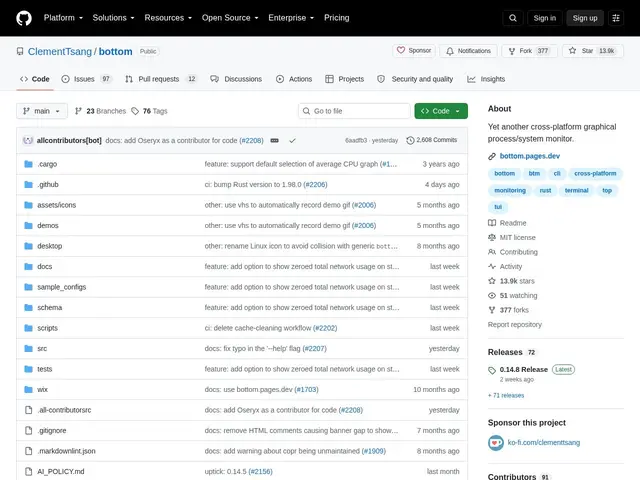Viewport: 640px width, 480px height.
Task: Click the demos folder icon
Action: 28,225
